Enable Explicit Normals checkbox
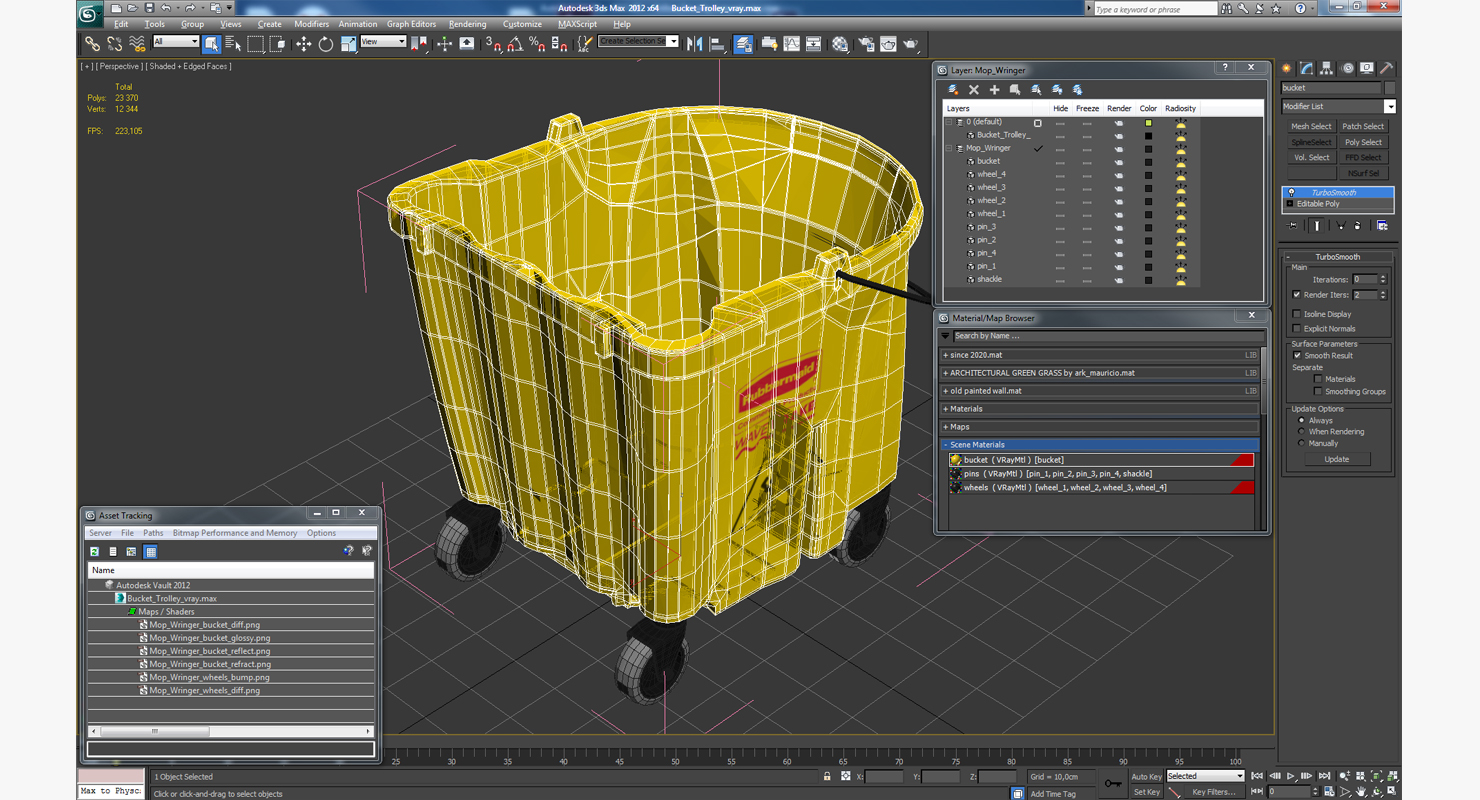Image resolution: width=1480 pixels, height=800 pixels. [1297, 328]
